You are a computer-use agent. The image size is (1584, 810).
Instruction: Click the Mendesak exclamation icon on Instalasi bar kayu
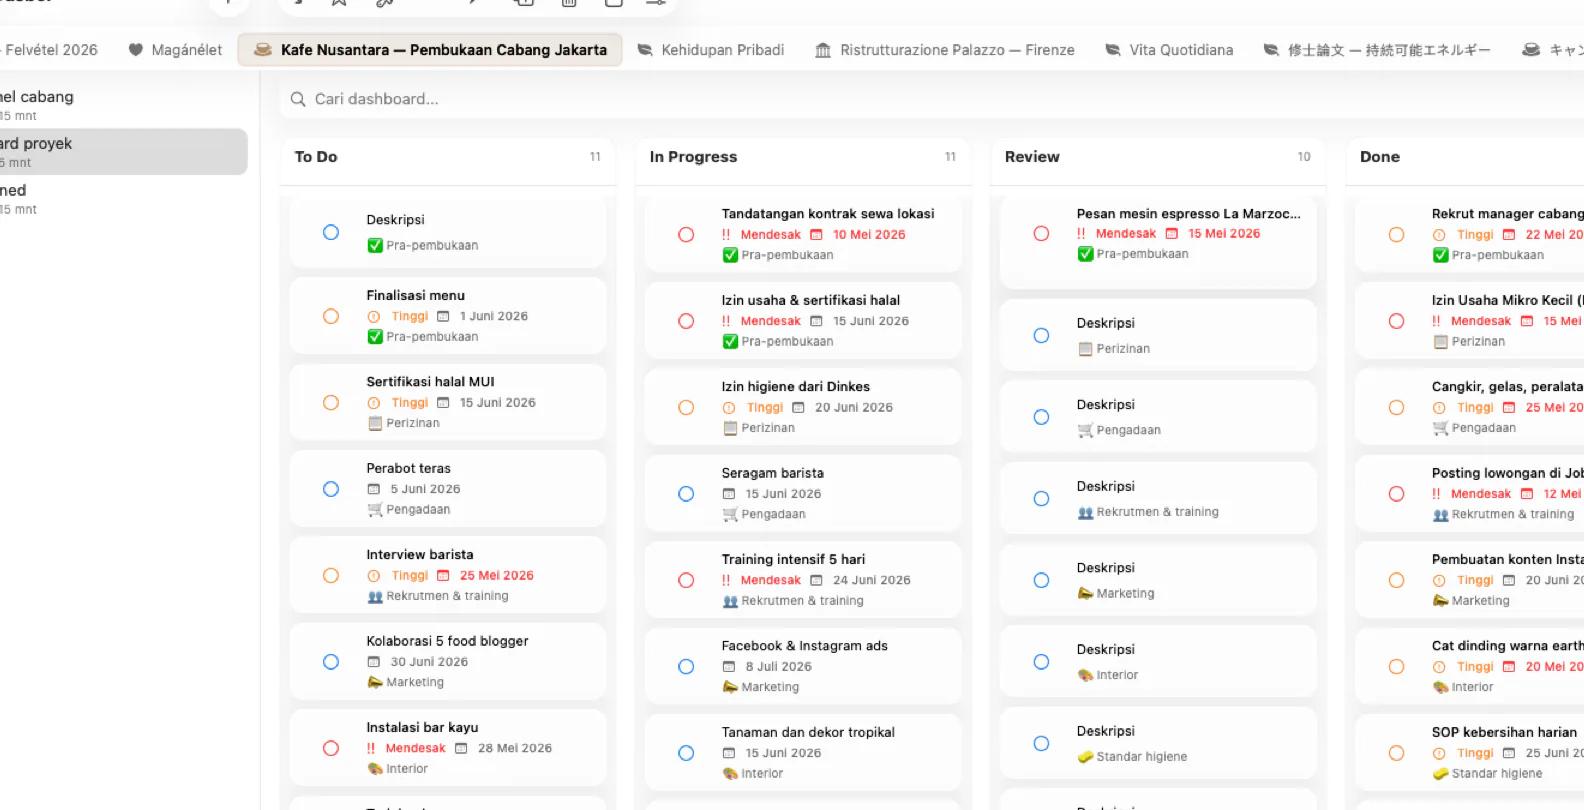[371, 748]
